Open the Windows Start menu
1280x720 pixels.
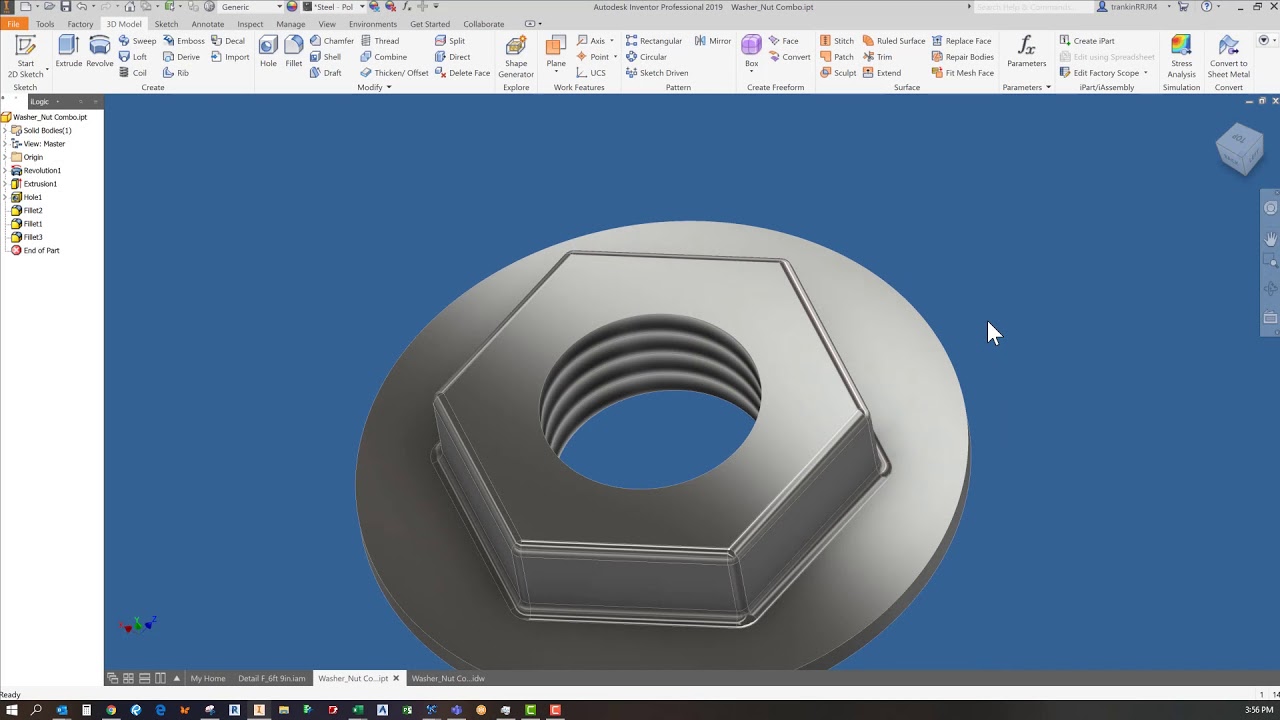(12, 710)
